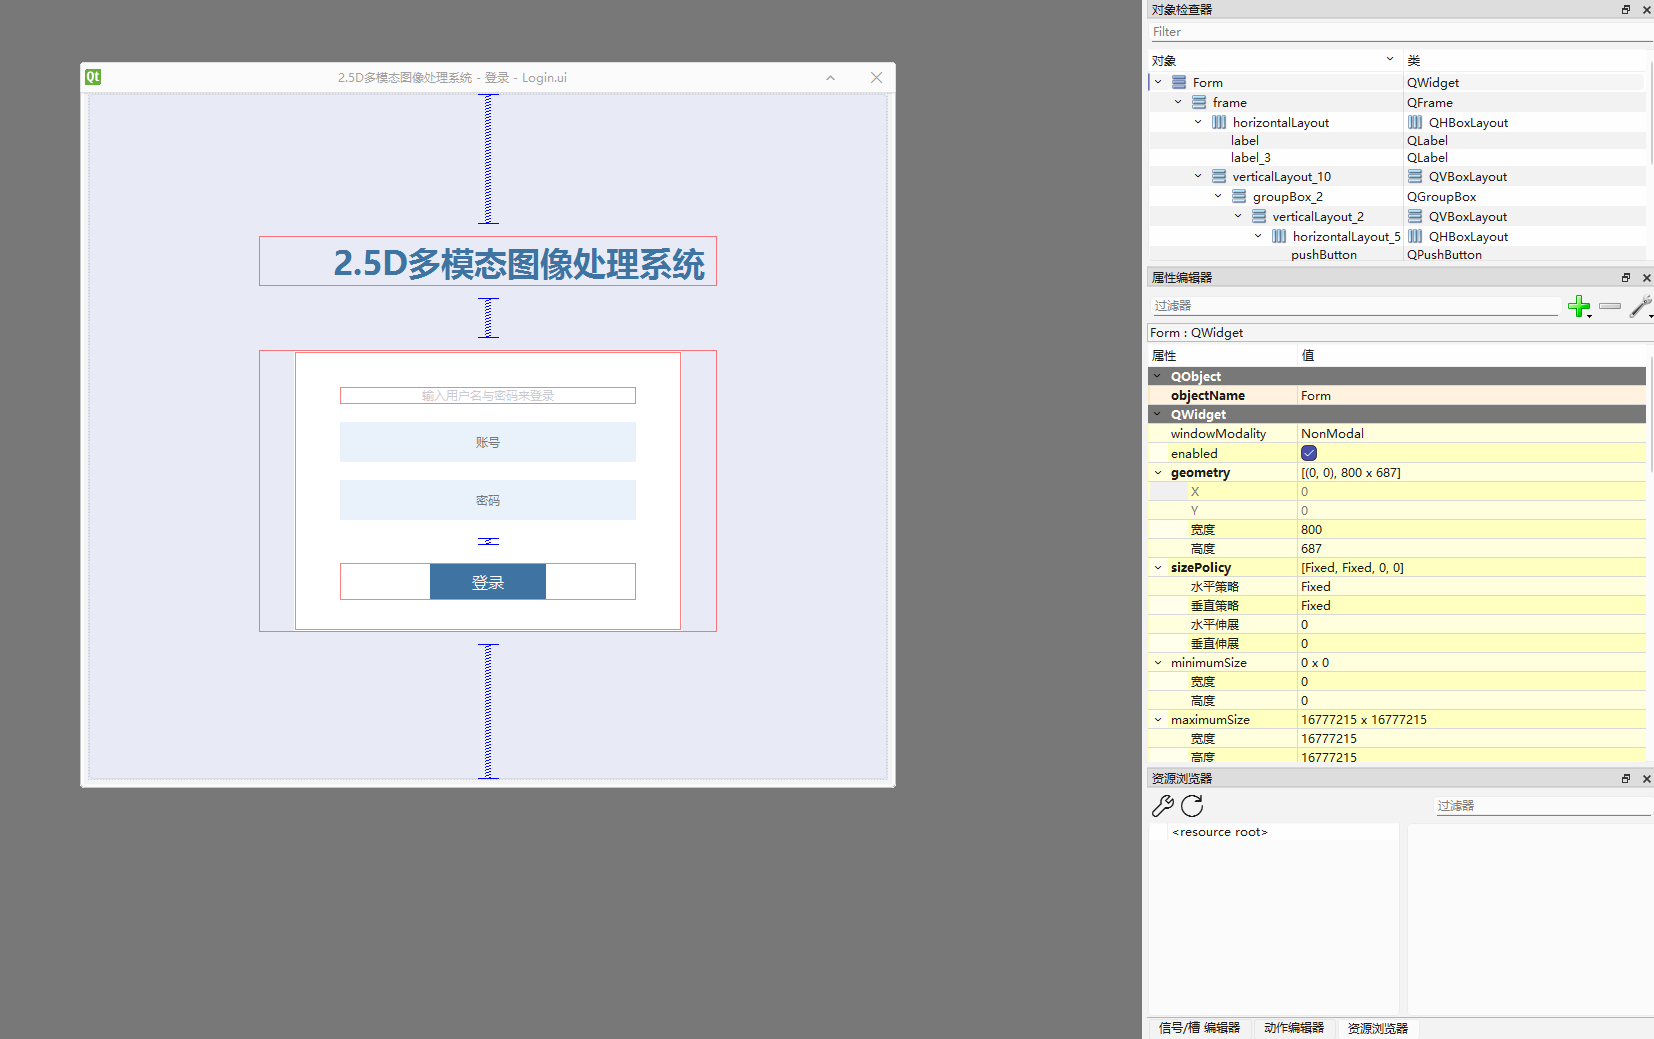This screenshot has height=1039, width=1654.
Task: Uncheck the enabled property checkbox
Action: pos(1309,452)
